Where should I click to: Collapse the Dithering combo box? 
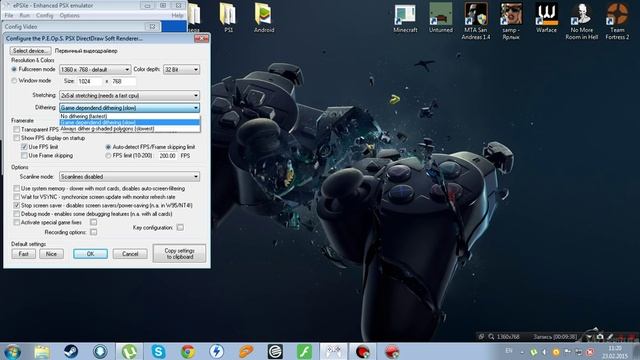129,108
